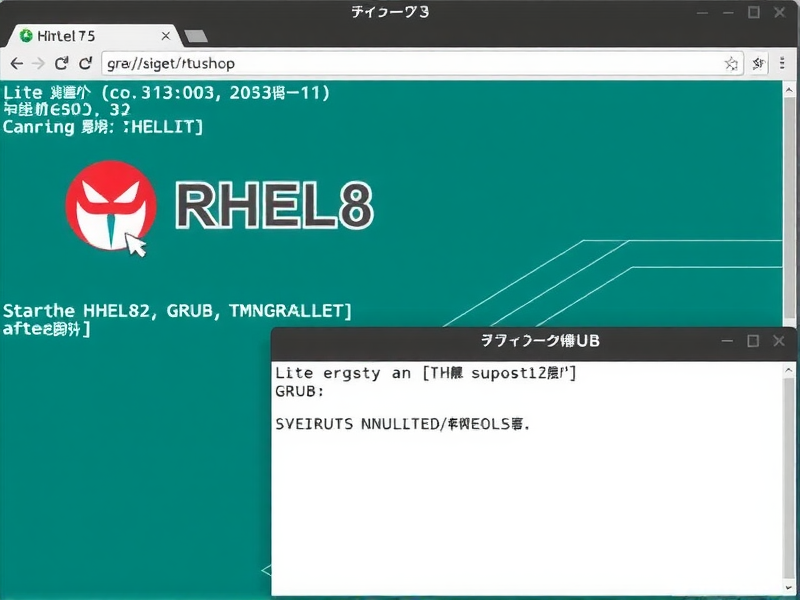Image resolution: width=800 pixels, height=600 pixels.
Task: Click the browser back arrow icon
Action: [x=17, y=62]
